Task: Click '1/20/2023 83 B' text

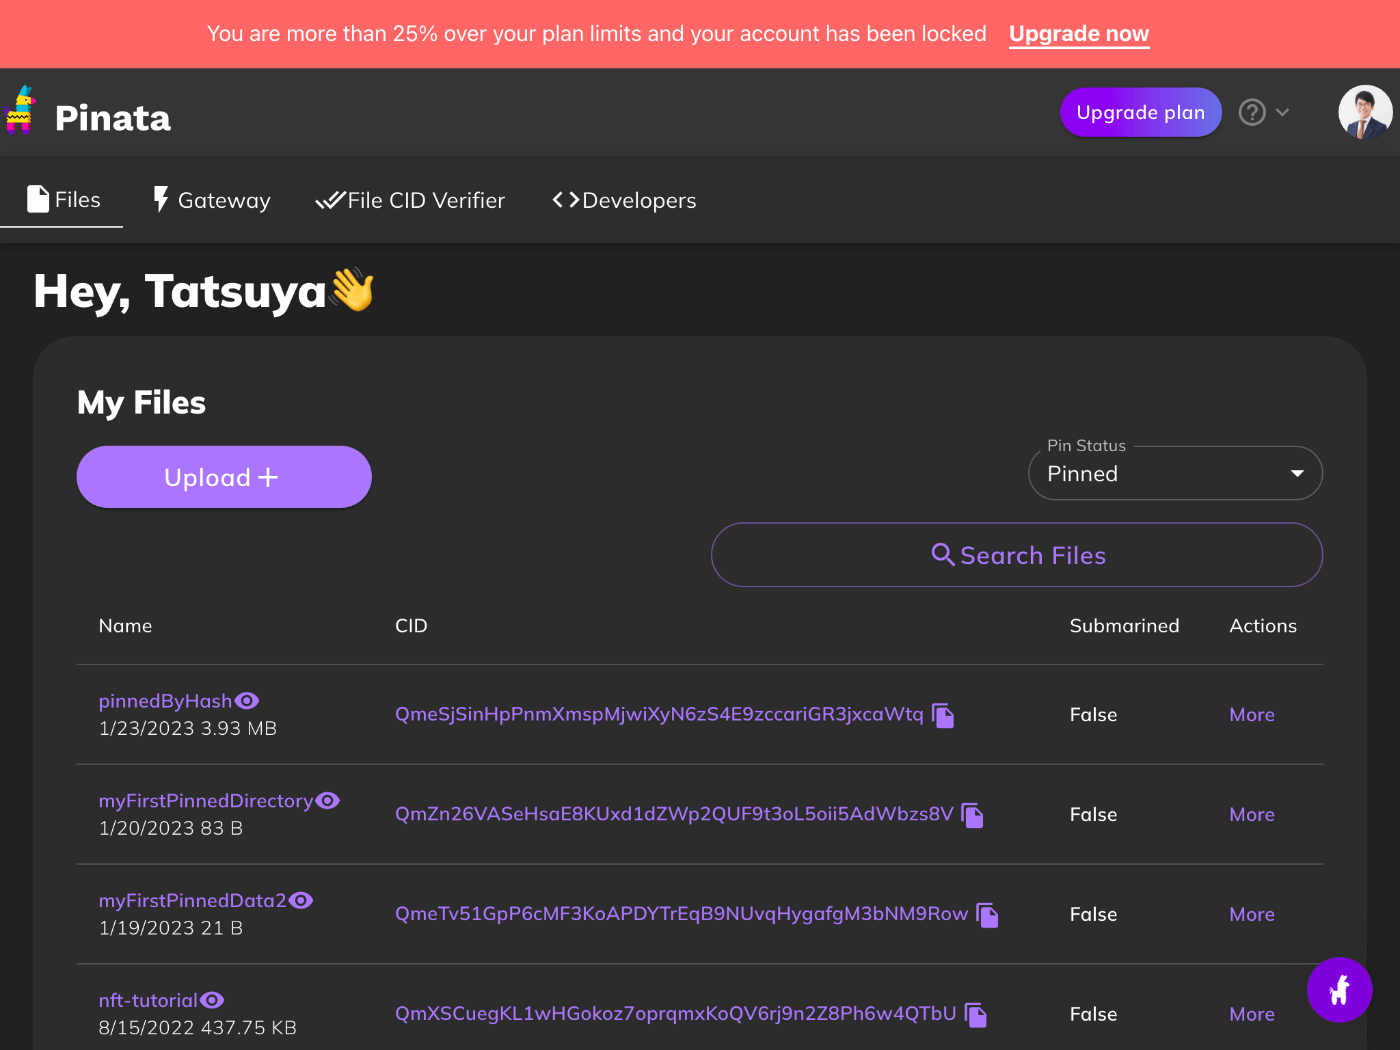Action: pyautogui.click(x=171, y=829)
